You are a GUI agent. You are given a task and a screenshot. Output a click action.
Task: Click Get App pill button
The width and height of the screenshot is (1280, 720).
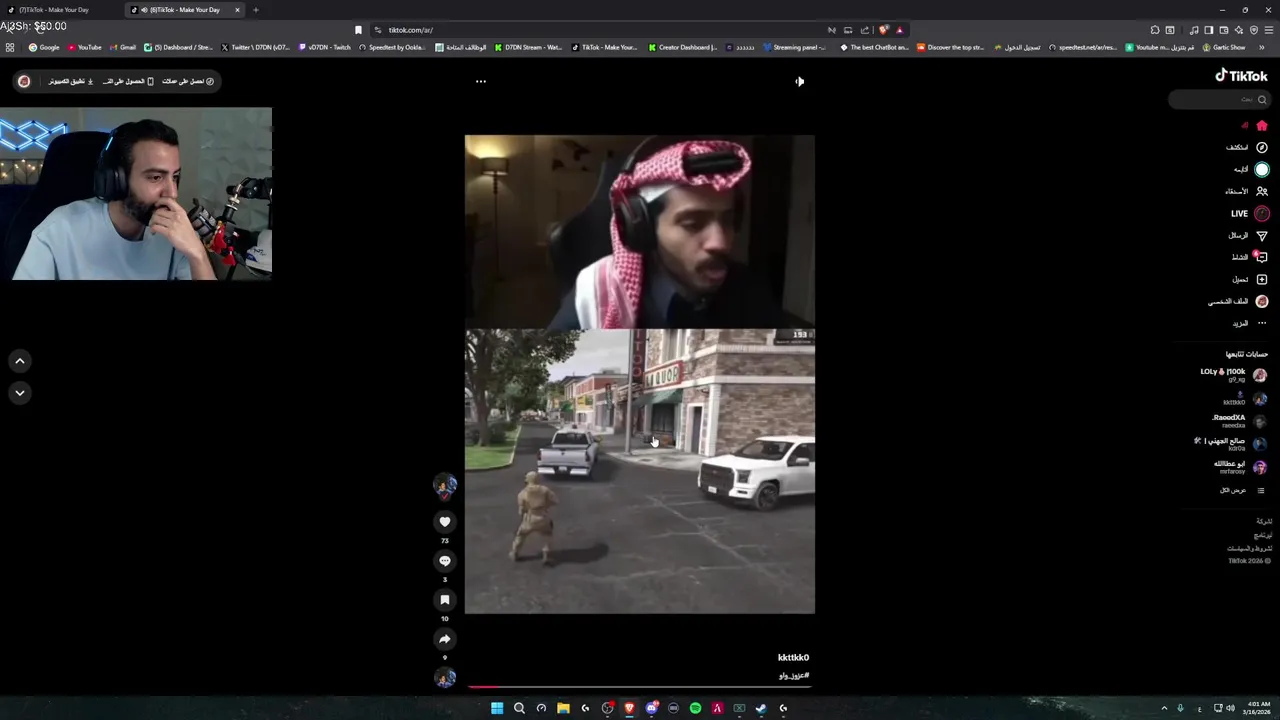[x=128, y=81]
